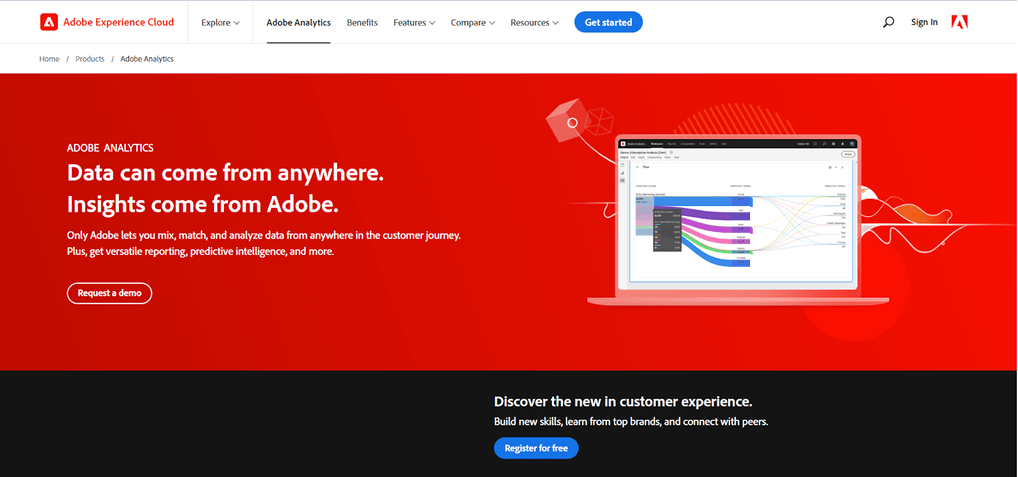Select the Adobe Analytics nav tab

(299, 22)
